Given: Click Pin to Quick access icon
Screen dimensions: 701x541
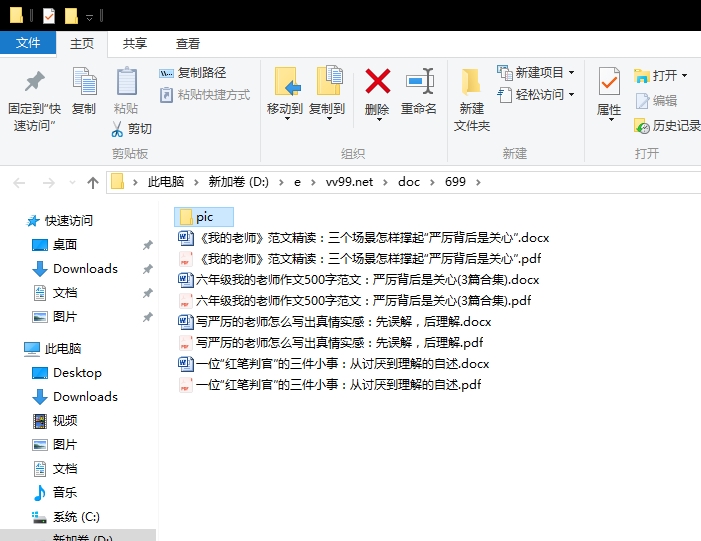Looking at the screenshot, I should (34, 81).
